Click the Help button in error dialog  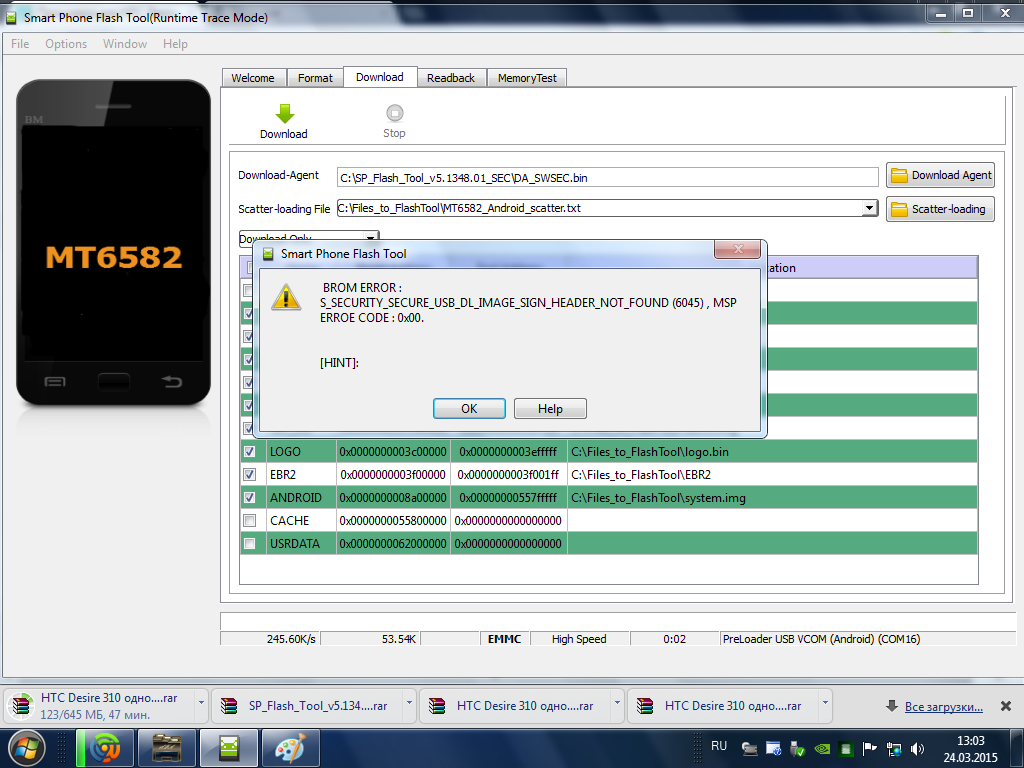[x=550, y=409]
